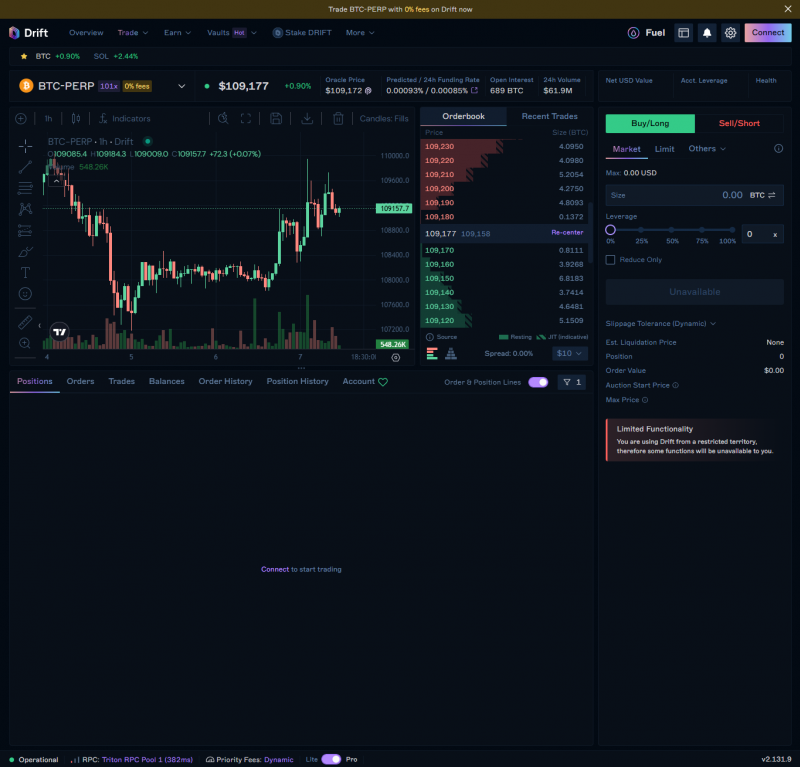Open the Others order types dropdown
This screenshot has height=767, width=800.
point(707,149)
